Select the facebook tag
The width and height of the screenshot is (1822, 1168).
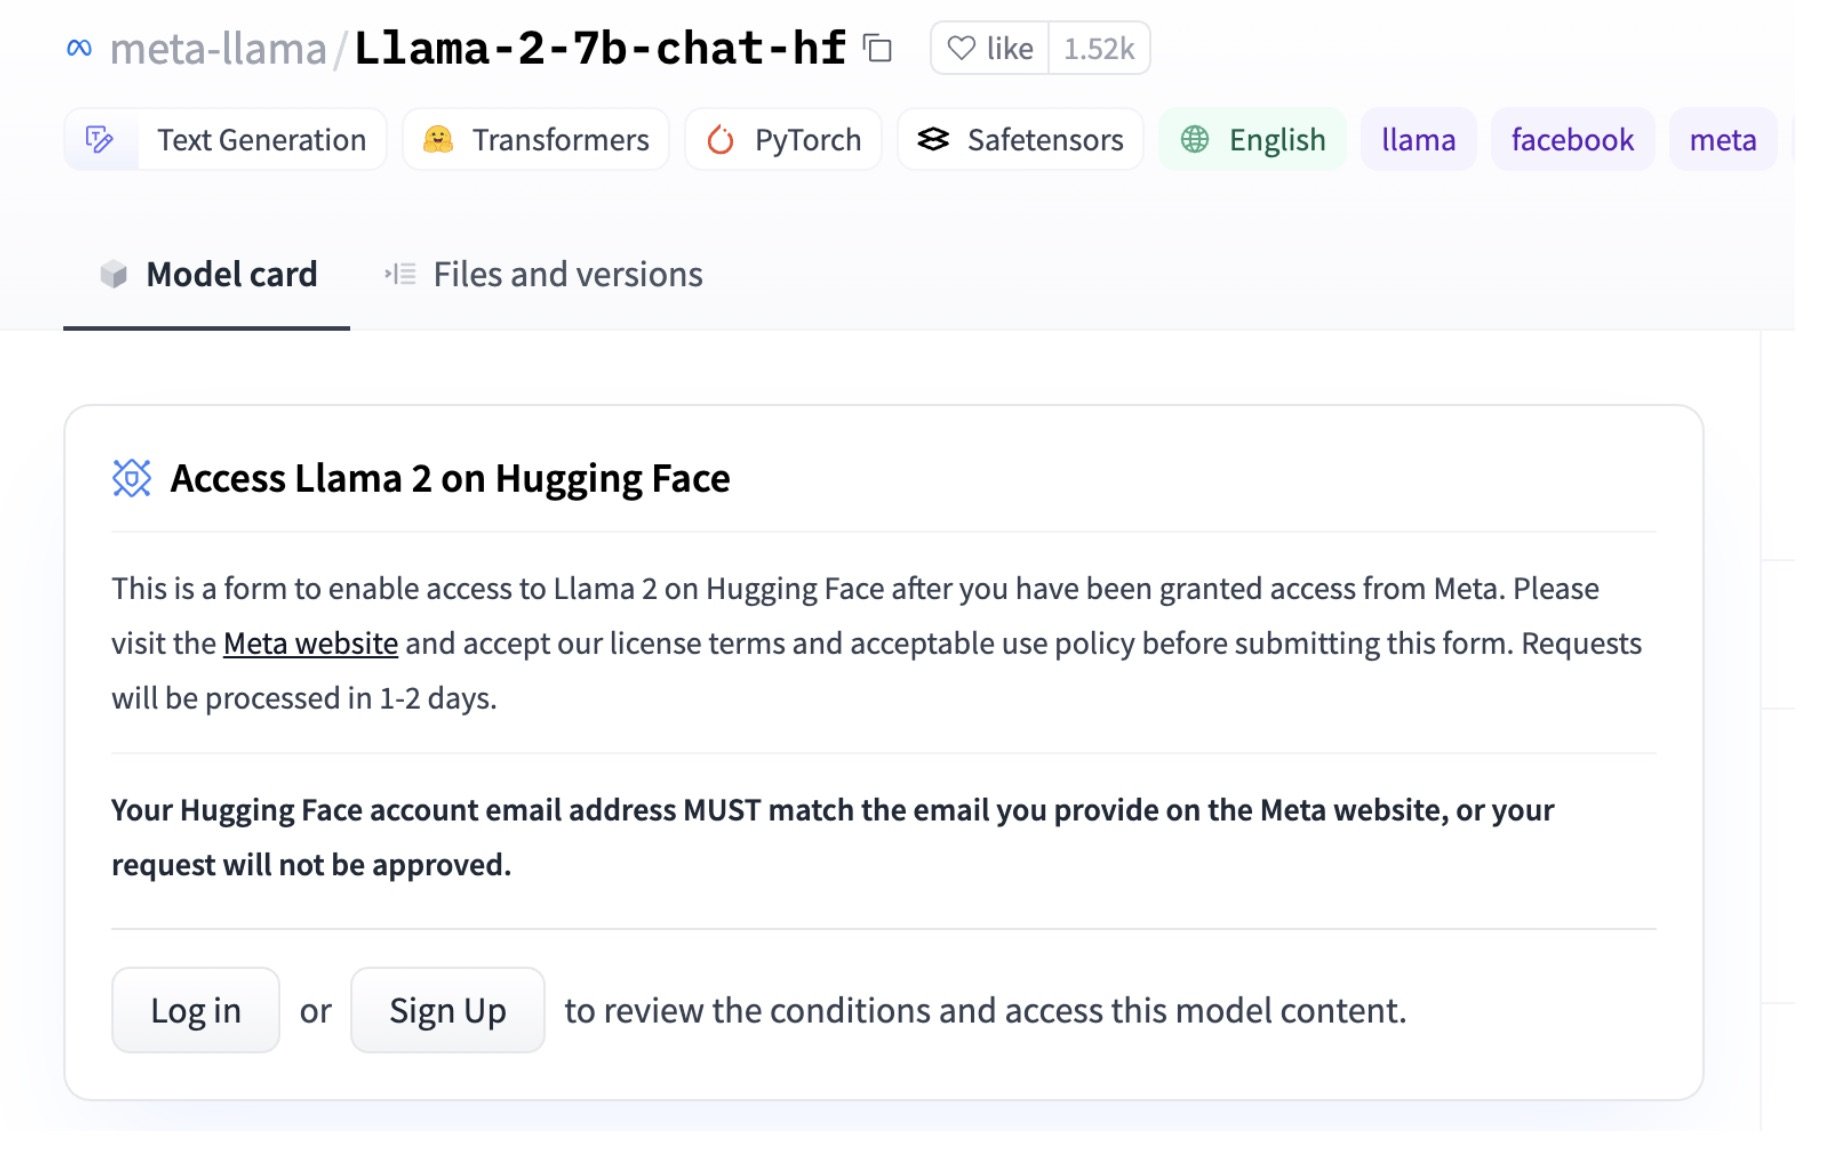tap(1572, 139)
